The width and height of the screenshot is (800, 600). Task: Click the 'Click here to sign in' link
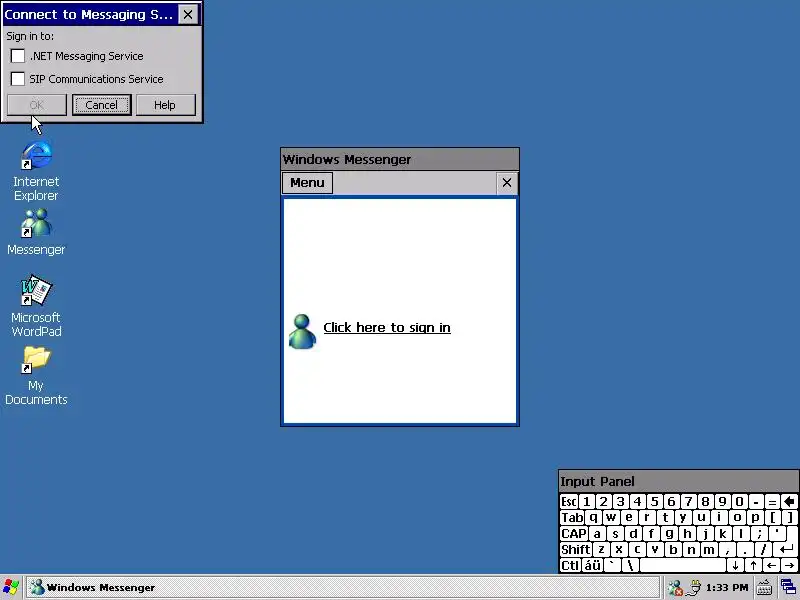pyautogui.click(x=387, y=328)
